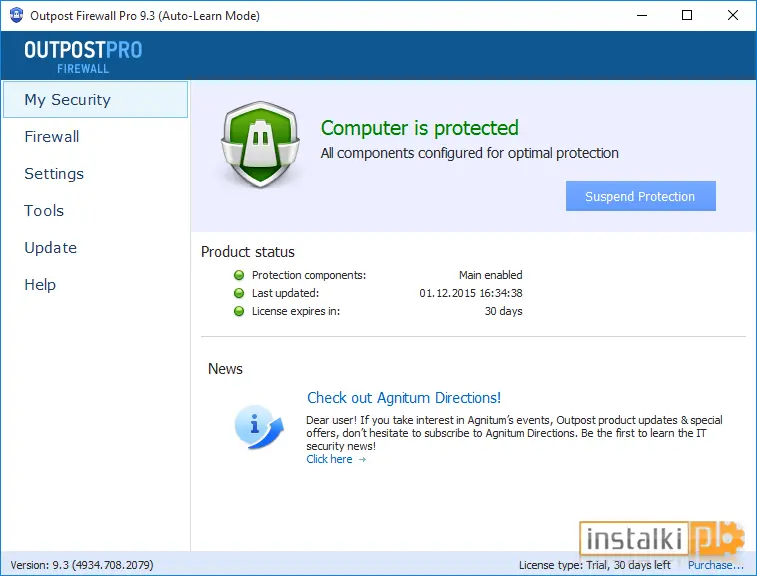Open the My Security section

click(95, 99)
